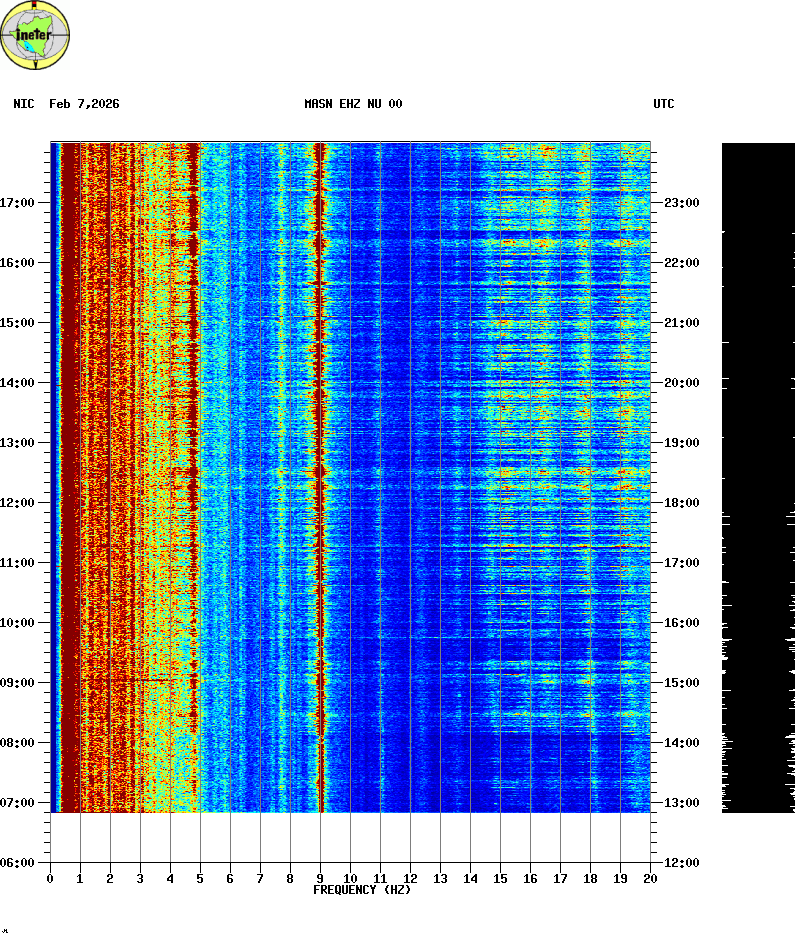Image resolution: width=802 pixels, height=942 pixels.
Task: Click the 5 Hz frequency axis tick label
Action: 200,879
